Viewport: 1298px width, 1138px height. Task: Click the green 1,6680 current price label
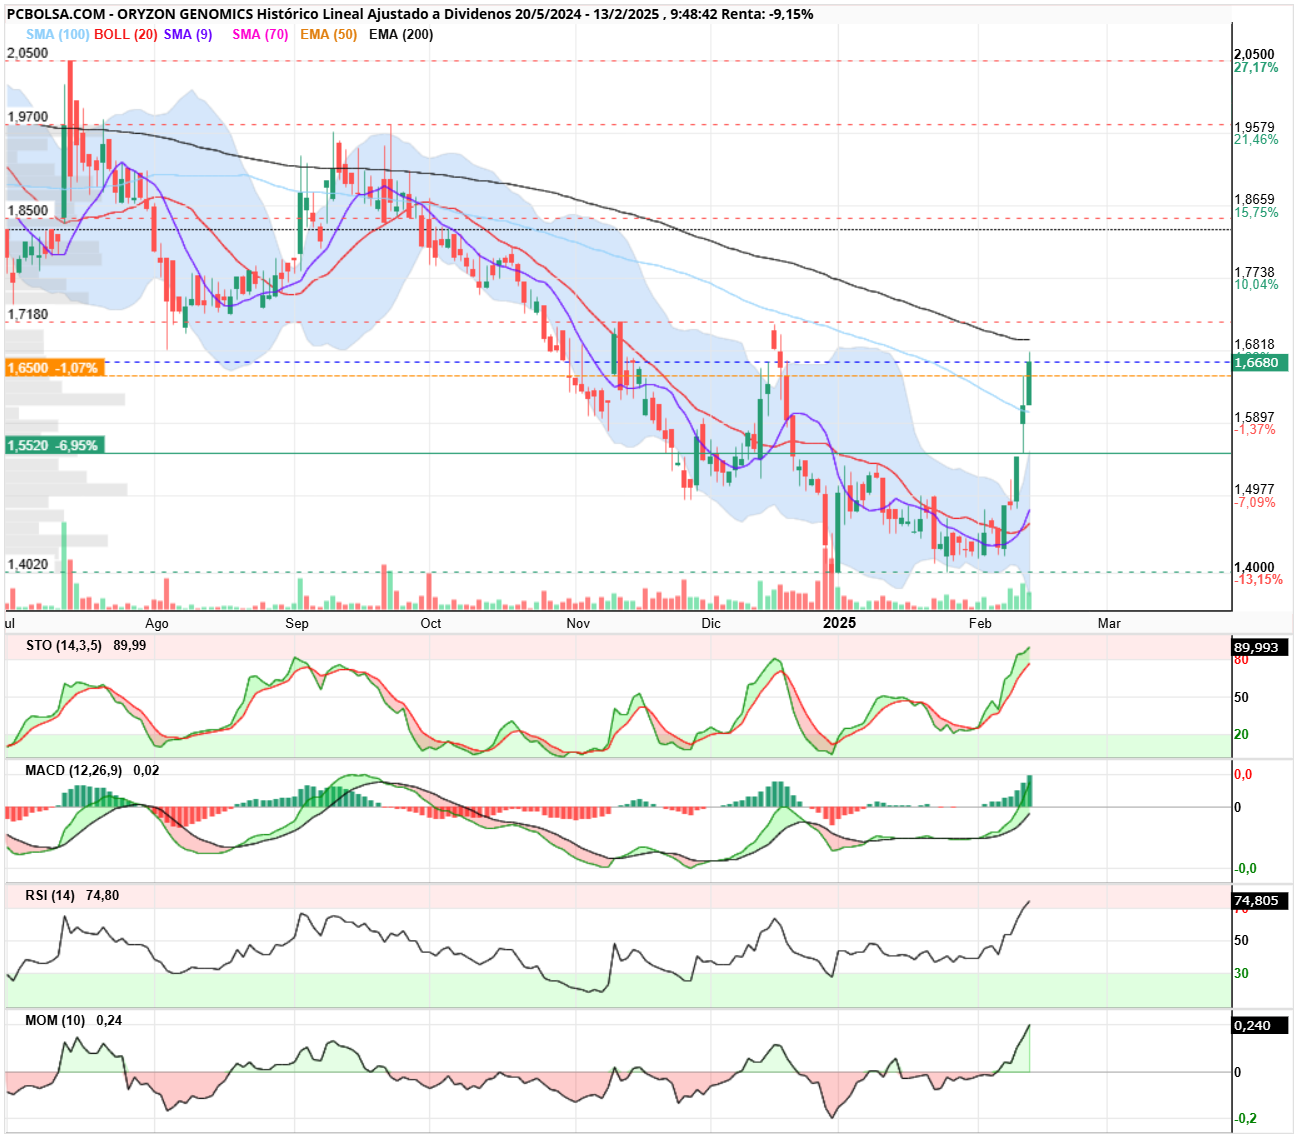tap(1260, 362)
